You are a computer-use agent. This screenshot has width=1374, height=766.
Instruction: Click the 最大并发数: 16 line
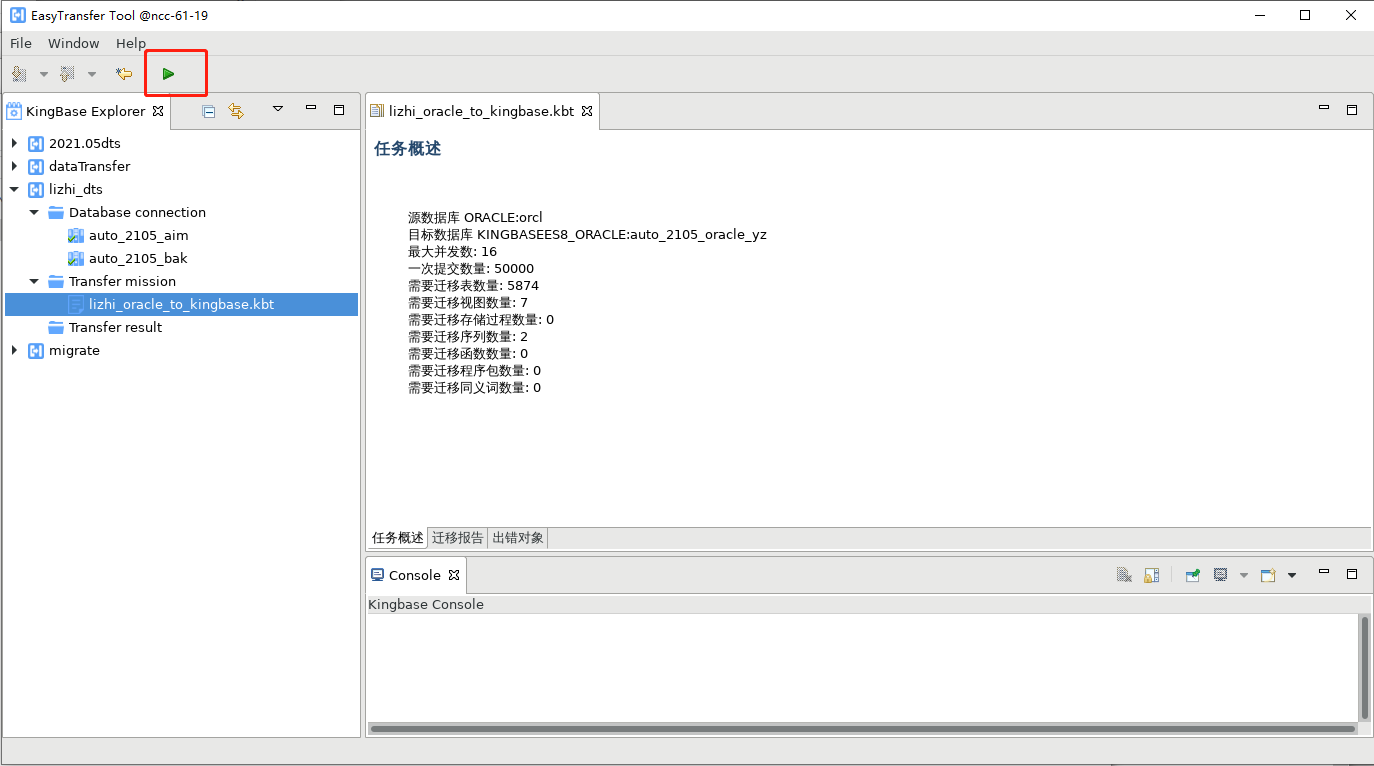pos(452,251)
